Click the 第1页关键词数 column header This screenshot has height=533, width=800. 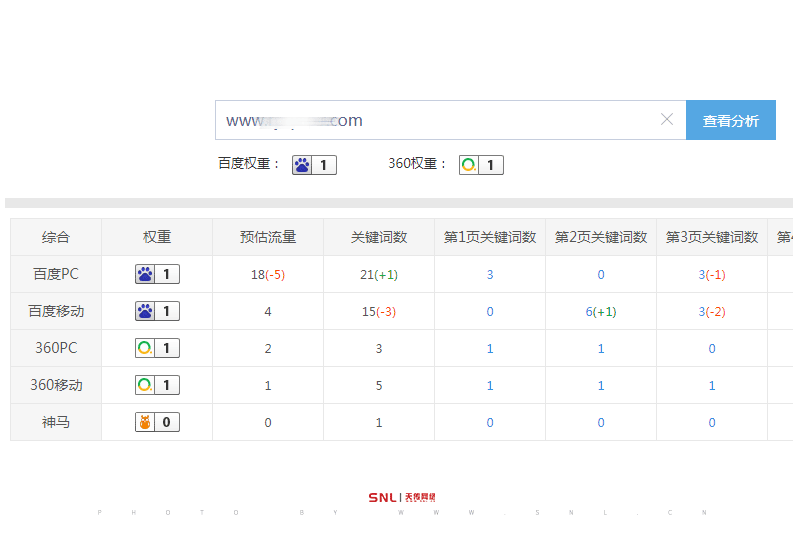490,237
